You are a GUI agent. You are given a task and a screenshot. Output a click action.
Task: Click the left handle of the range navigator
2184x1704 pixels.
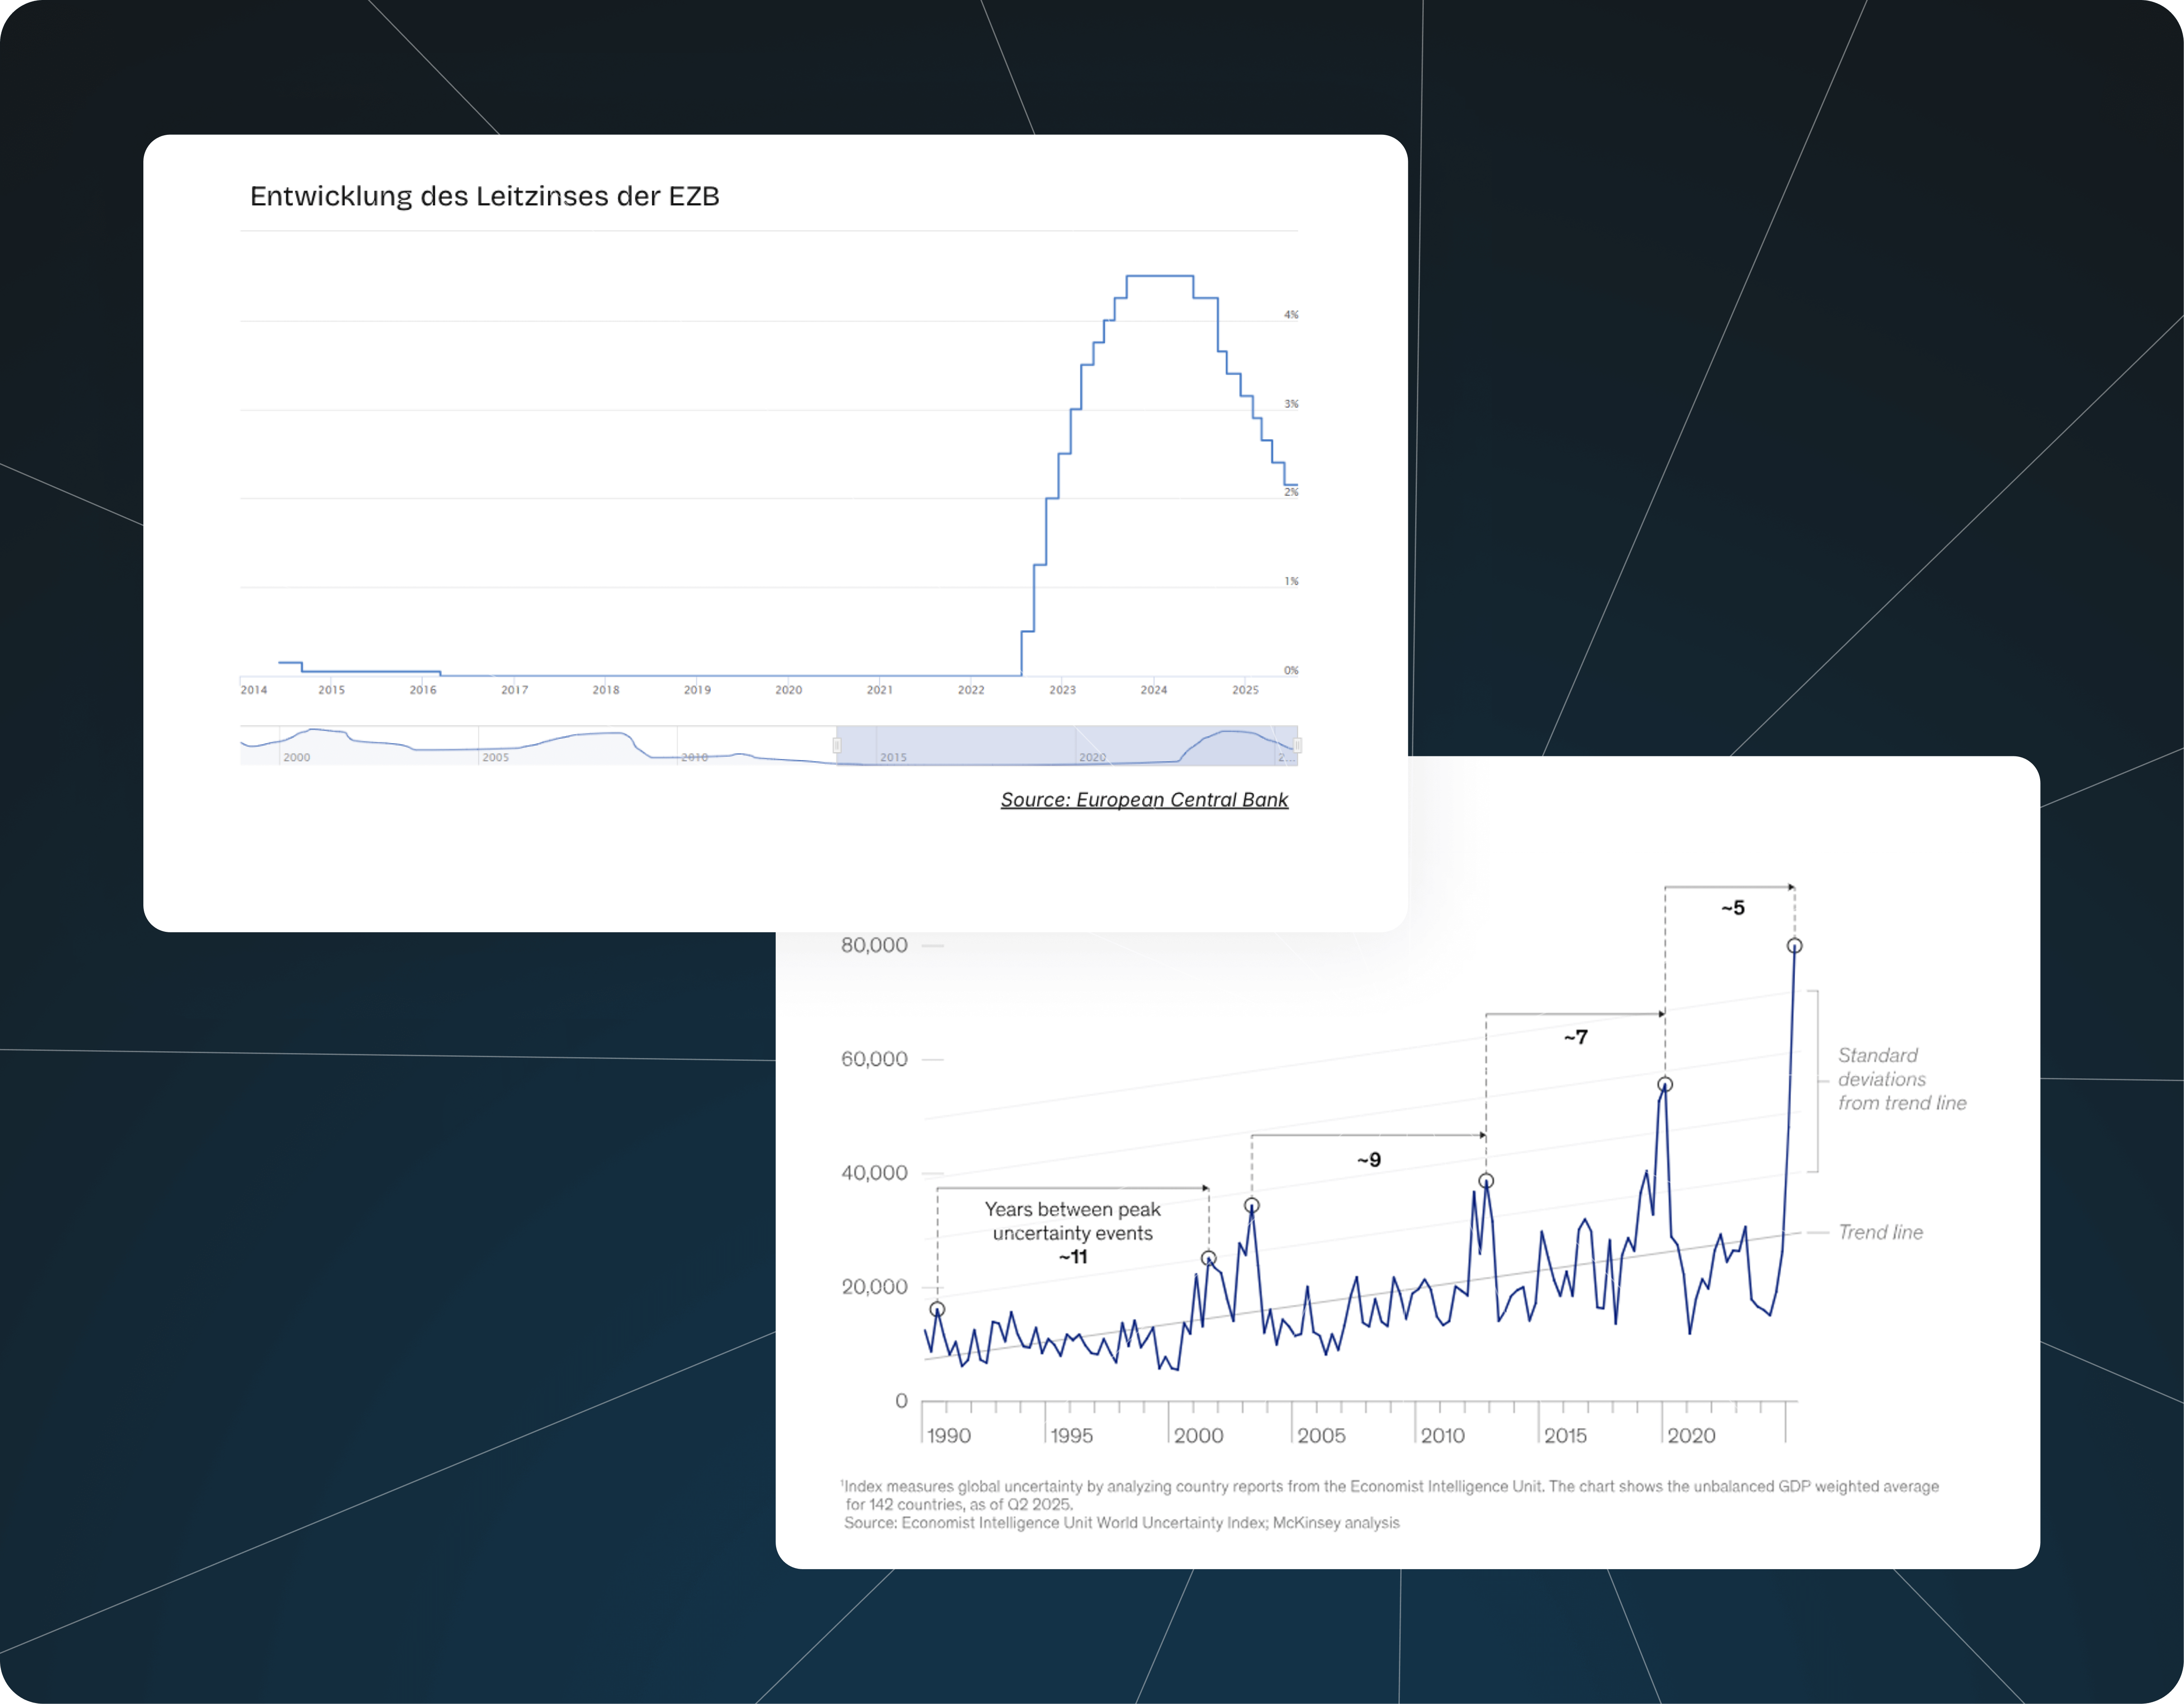[837, 745]
